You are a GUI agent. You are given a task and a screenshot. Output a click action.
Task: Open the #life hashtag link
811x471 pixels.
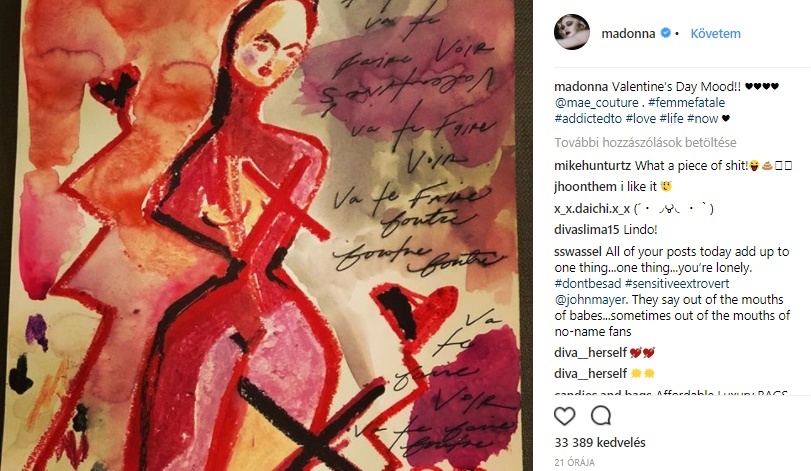tap(671, 118)
